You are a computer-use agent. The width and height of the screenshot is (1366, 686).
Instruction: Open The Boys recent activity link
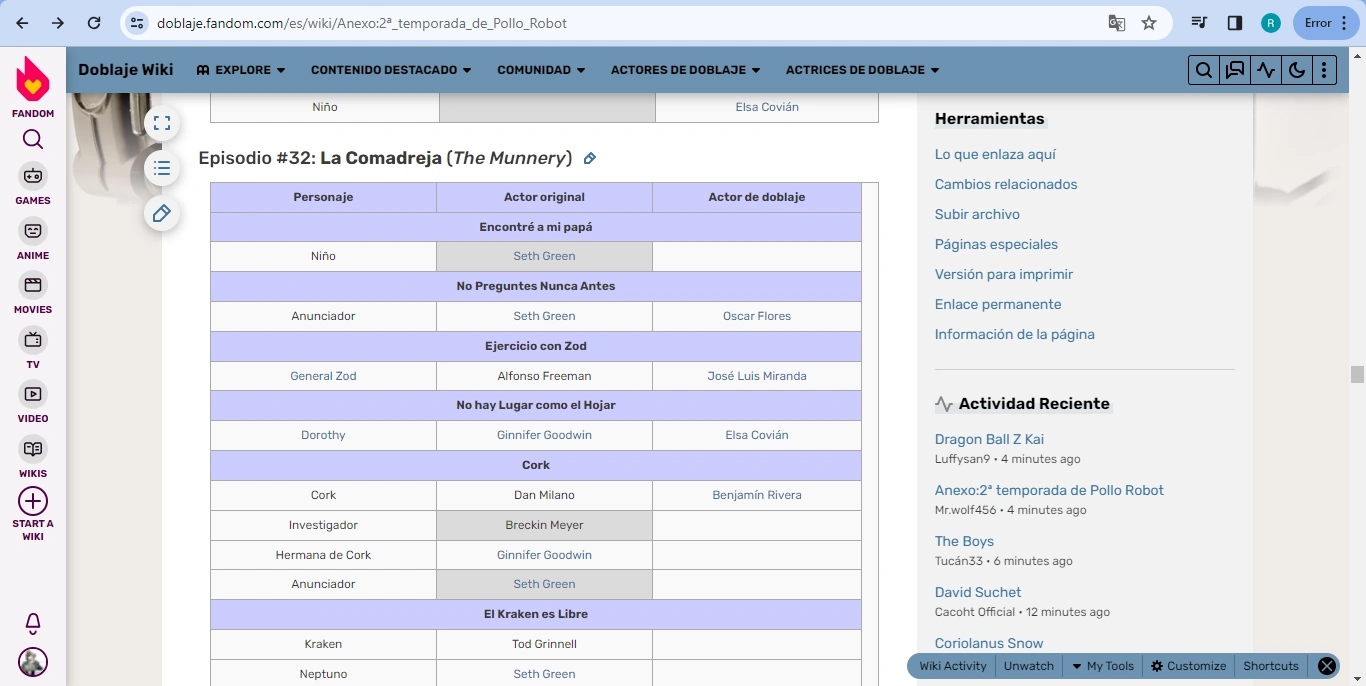tap(964, 541)
